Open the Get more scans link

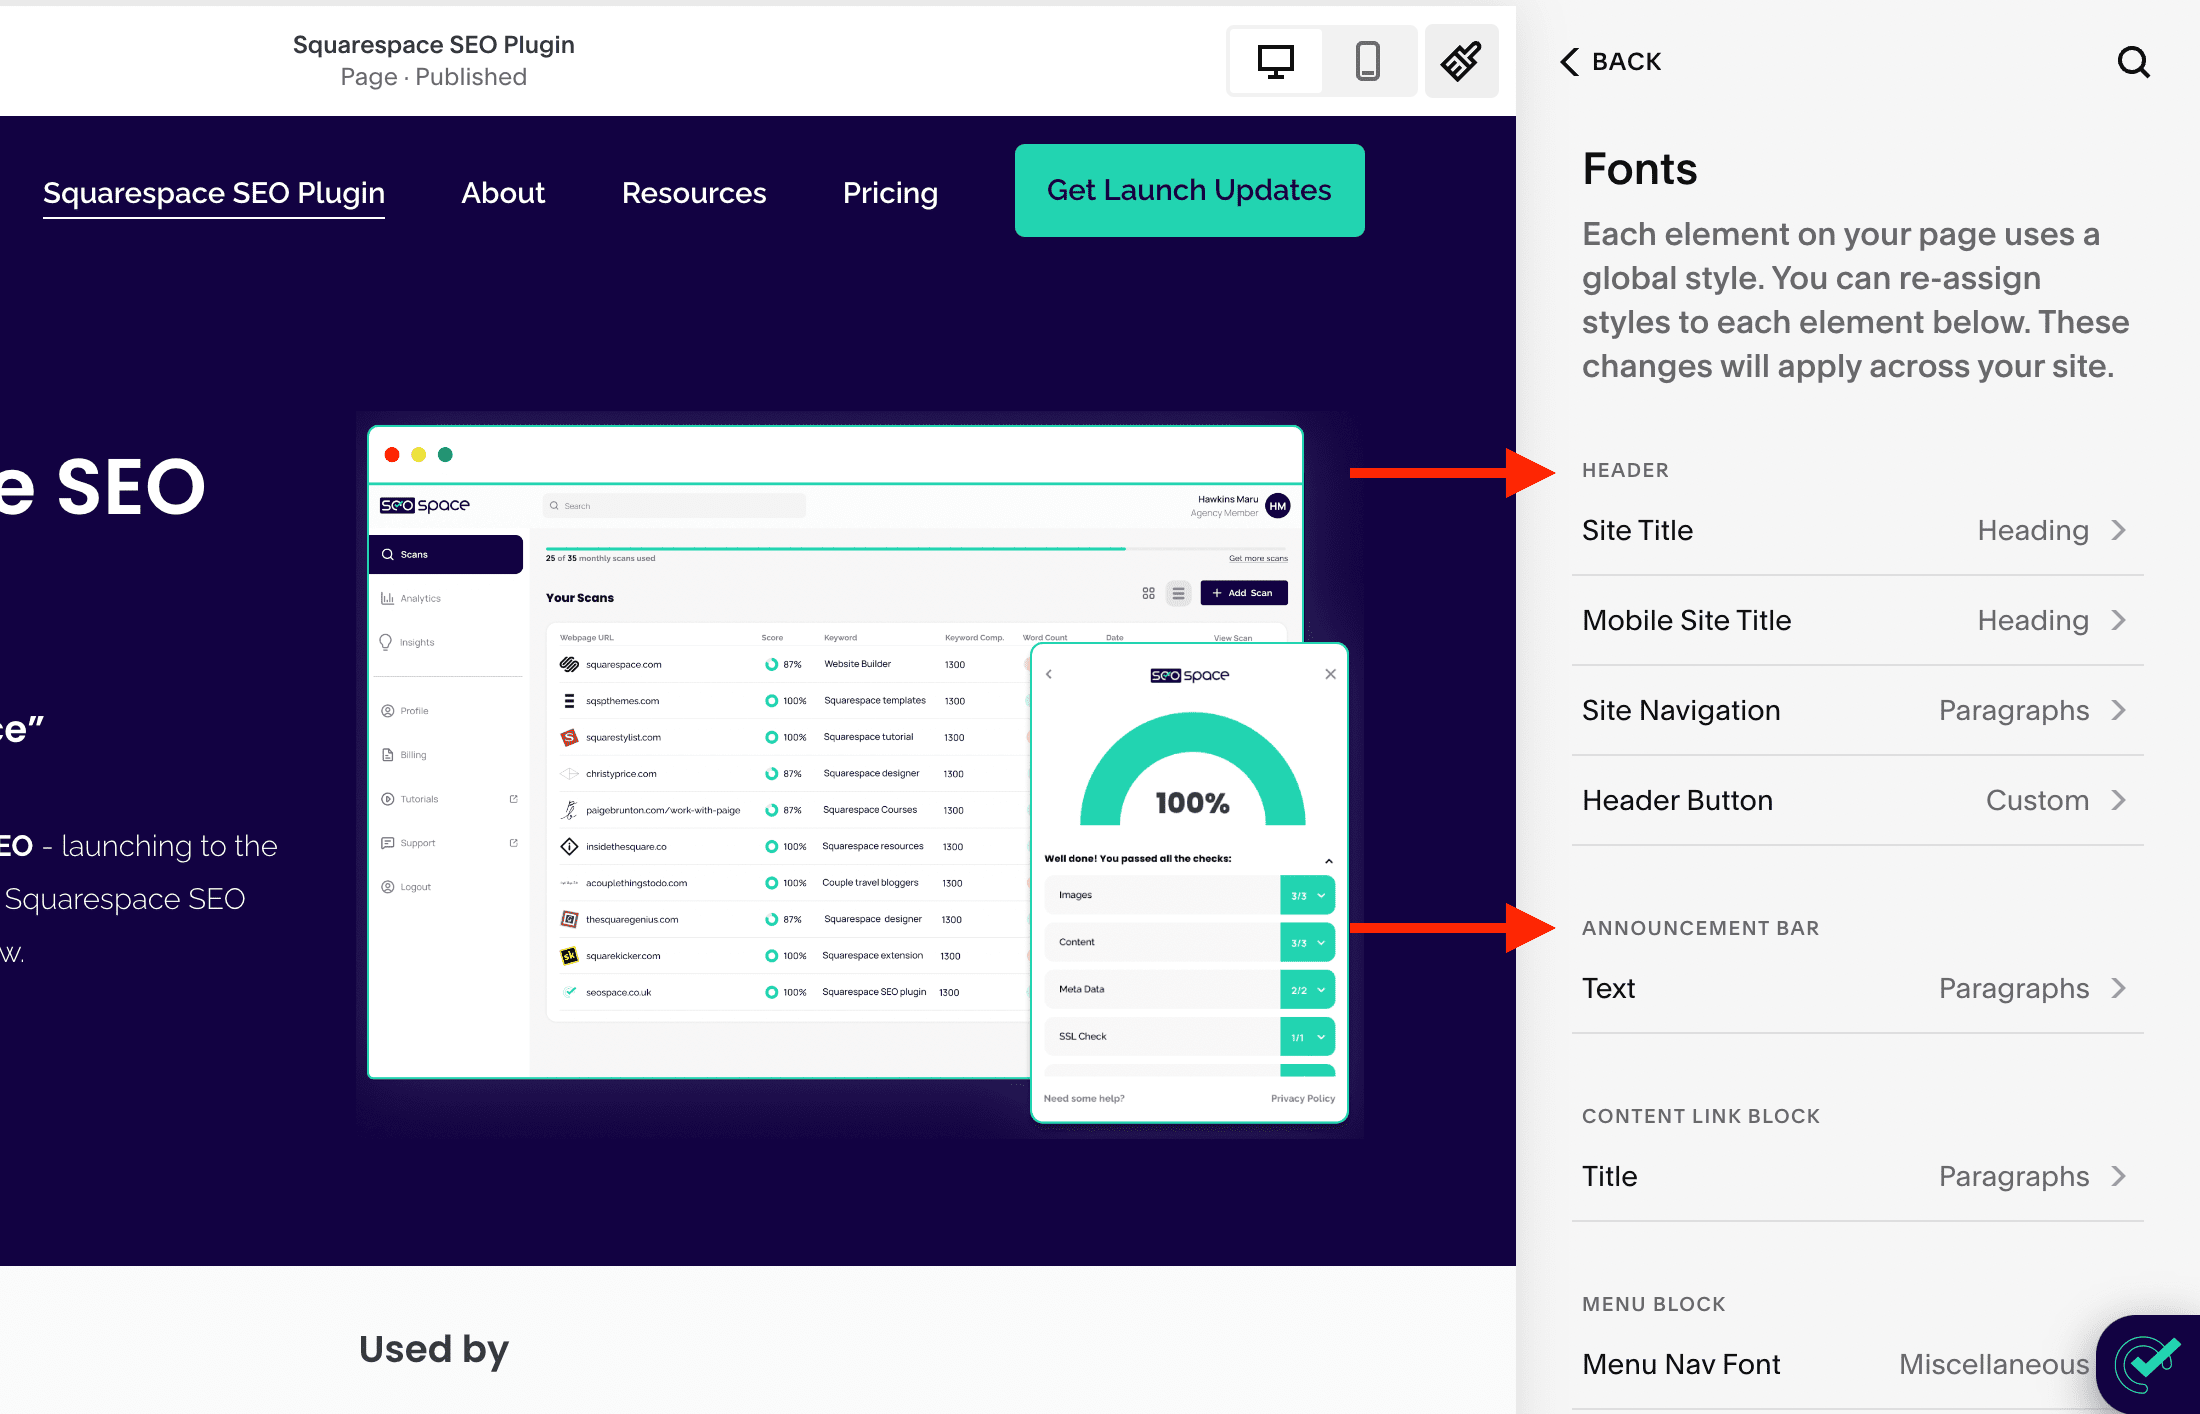[1257, 558]
